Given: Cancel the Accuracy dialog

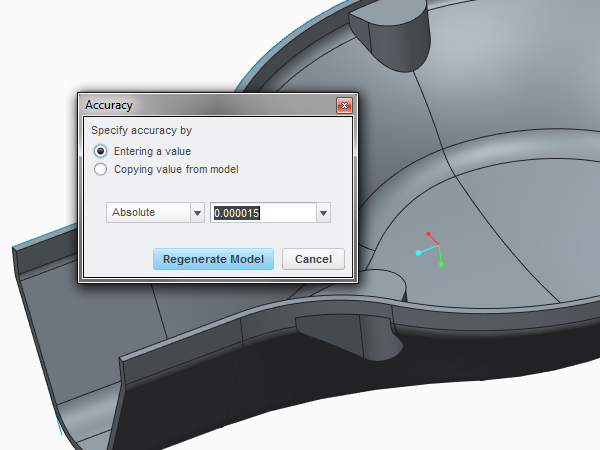Looking at the screenshot, I should pyautogui.click(x=313, y=259).
